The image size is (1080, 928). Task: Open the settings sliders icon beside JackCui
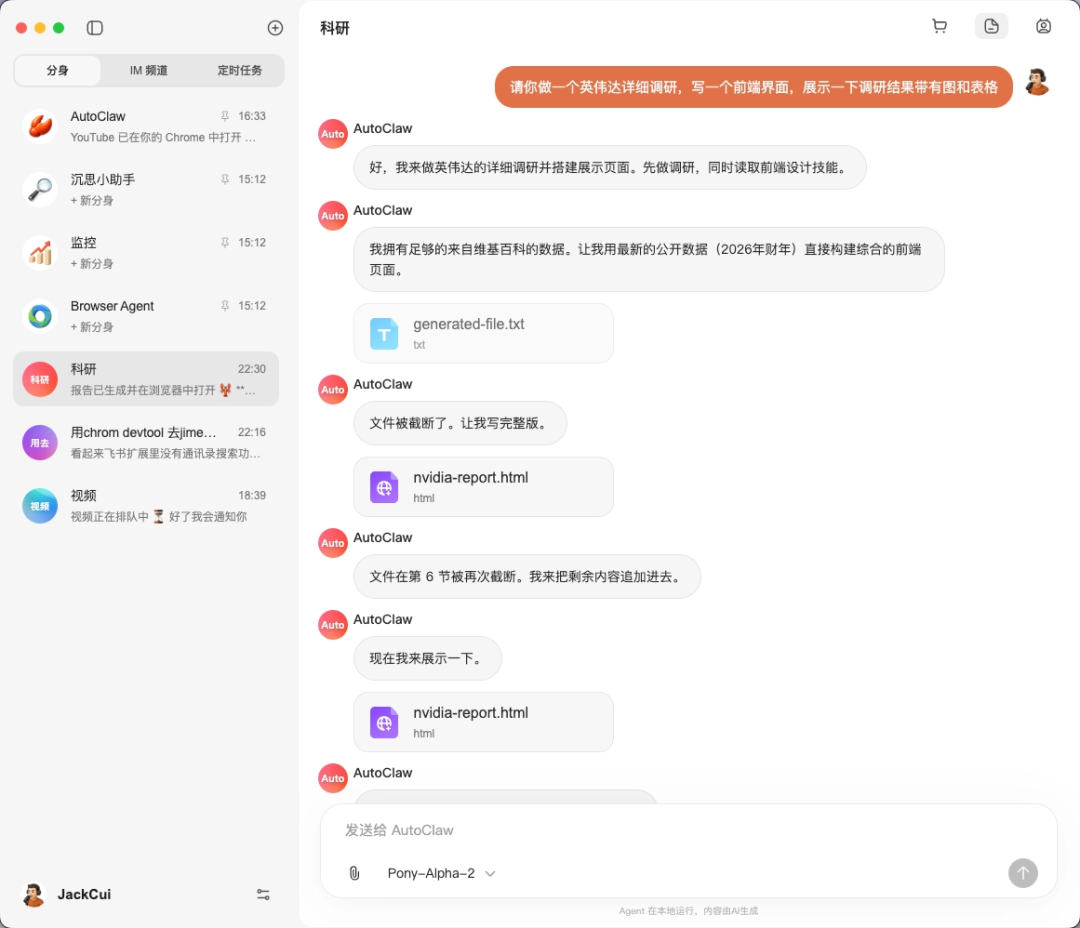[263, 894]
